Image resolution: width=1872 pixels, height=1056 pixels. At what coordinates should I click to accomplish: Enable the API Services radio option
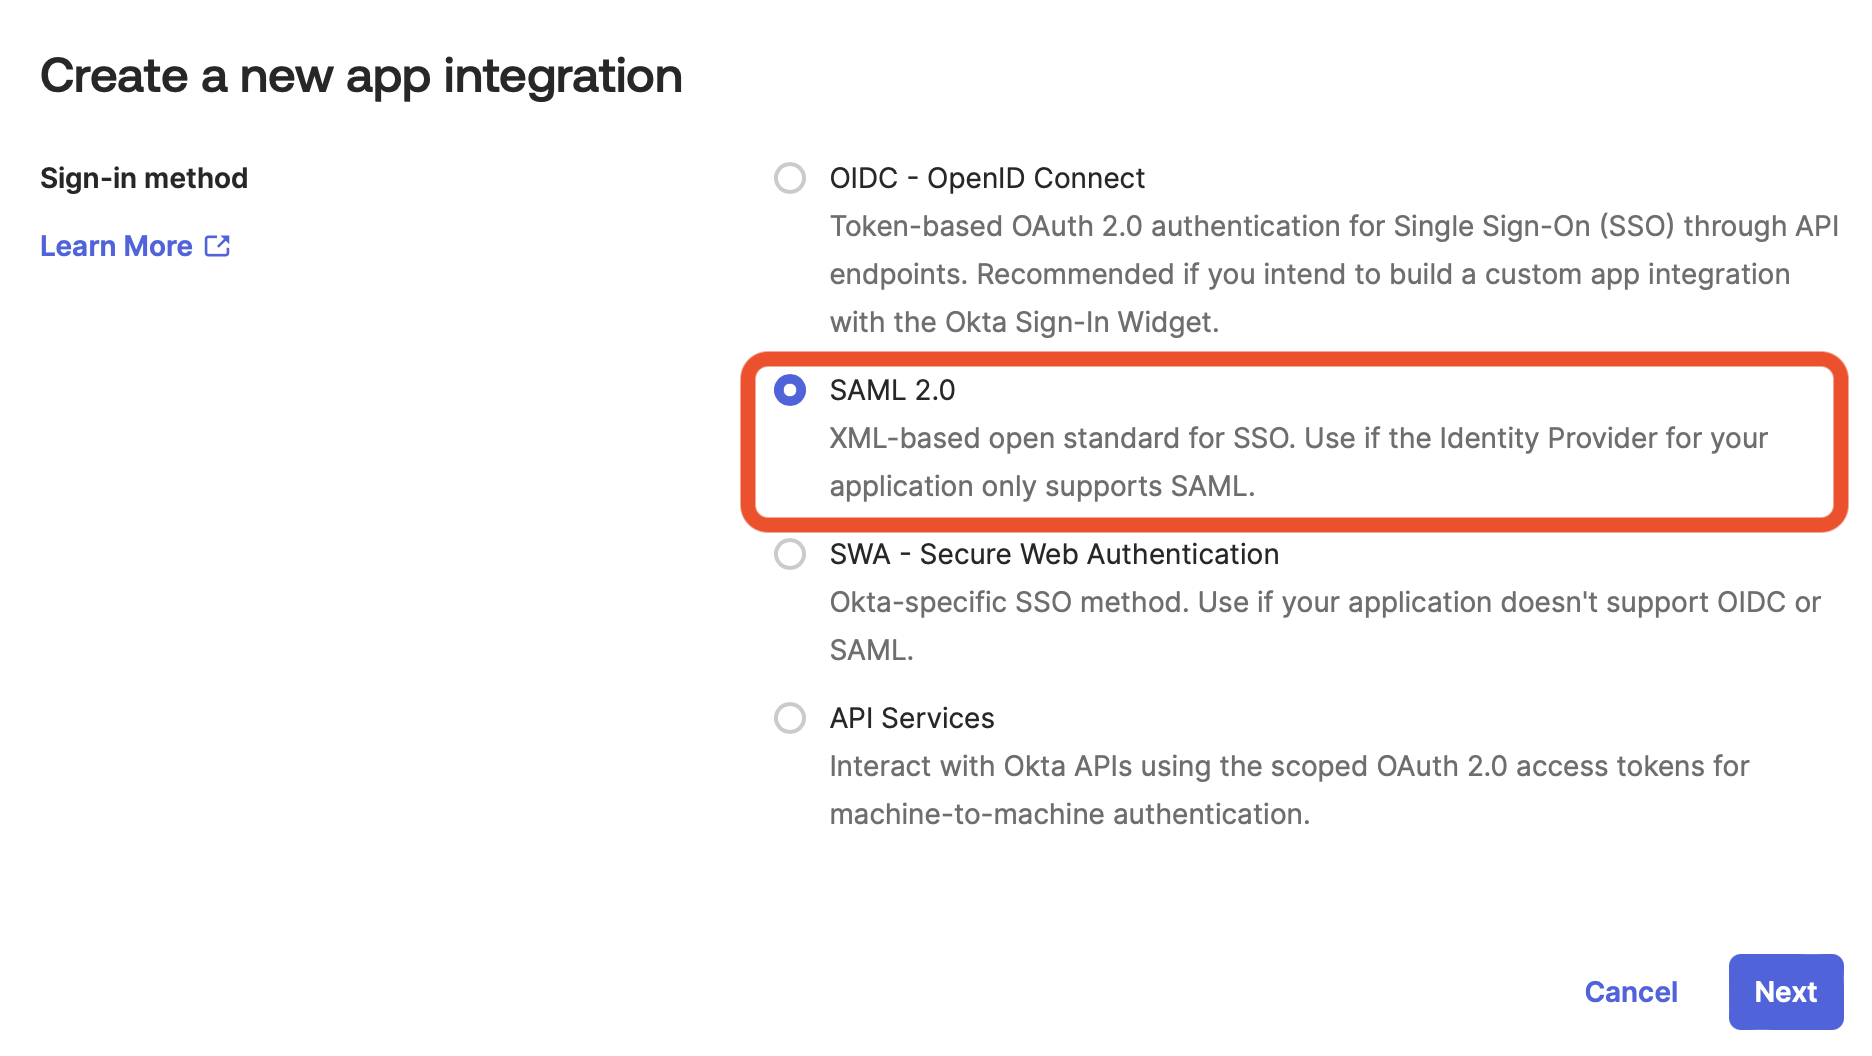[x=790, y=718]
